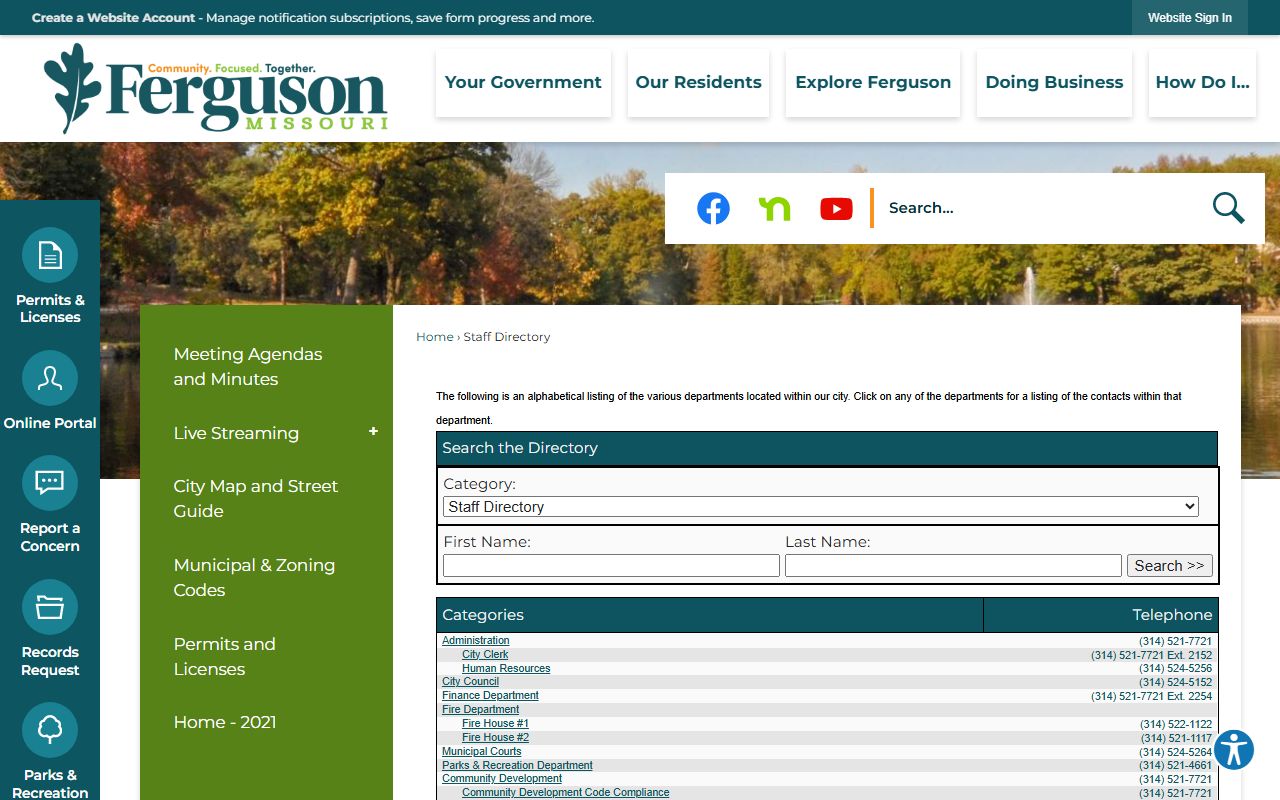1280x800 pixels.
Task: Open Your Government menu
Action: 523,83
